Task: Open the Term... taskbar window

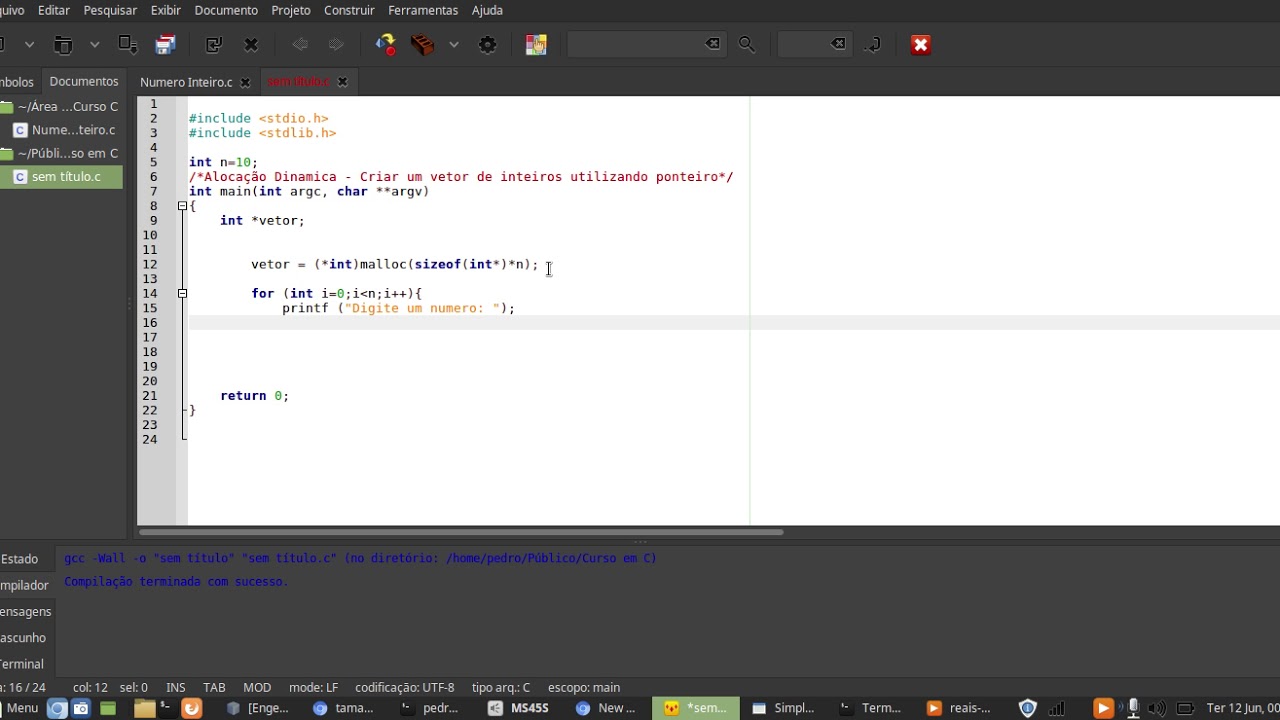Action: [x=872, y=708]
